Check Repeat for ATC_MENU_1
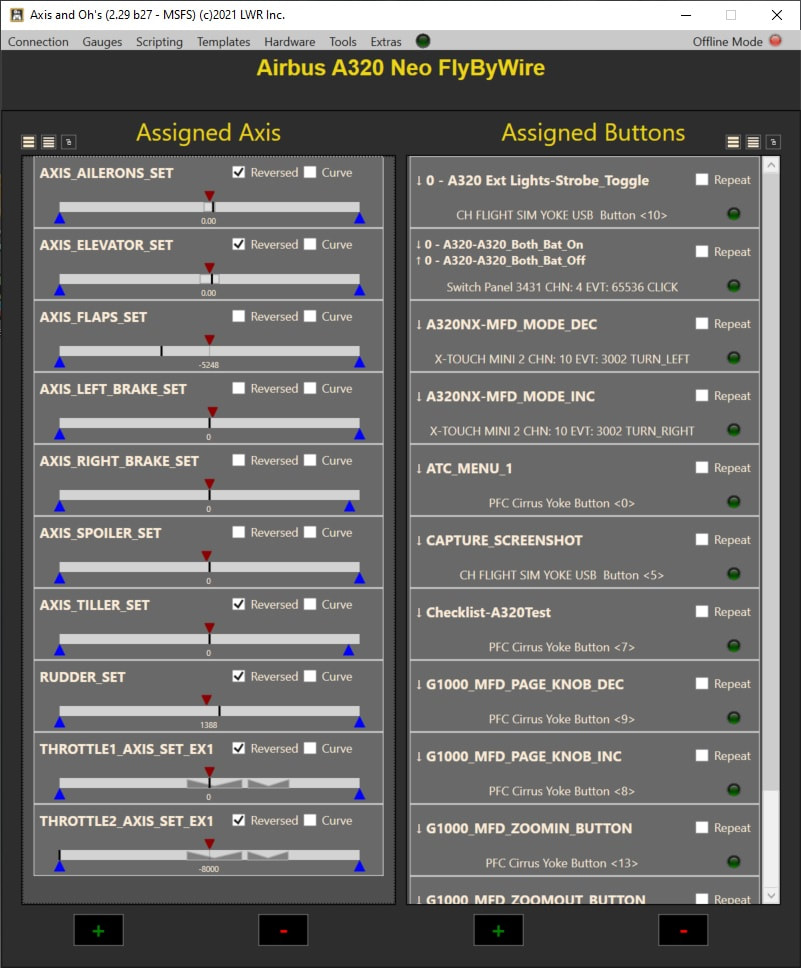 click(702, 468)
